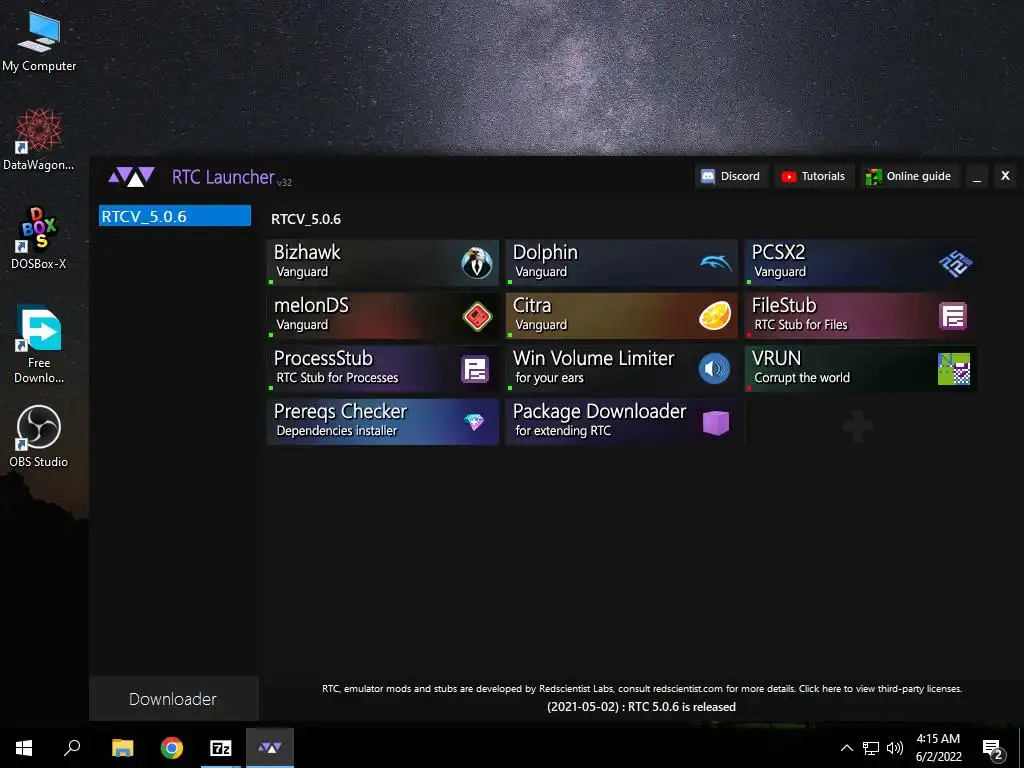
Task: Select the OBS Studio desktop shortcut
Action: 39,436
